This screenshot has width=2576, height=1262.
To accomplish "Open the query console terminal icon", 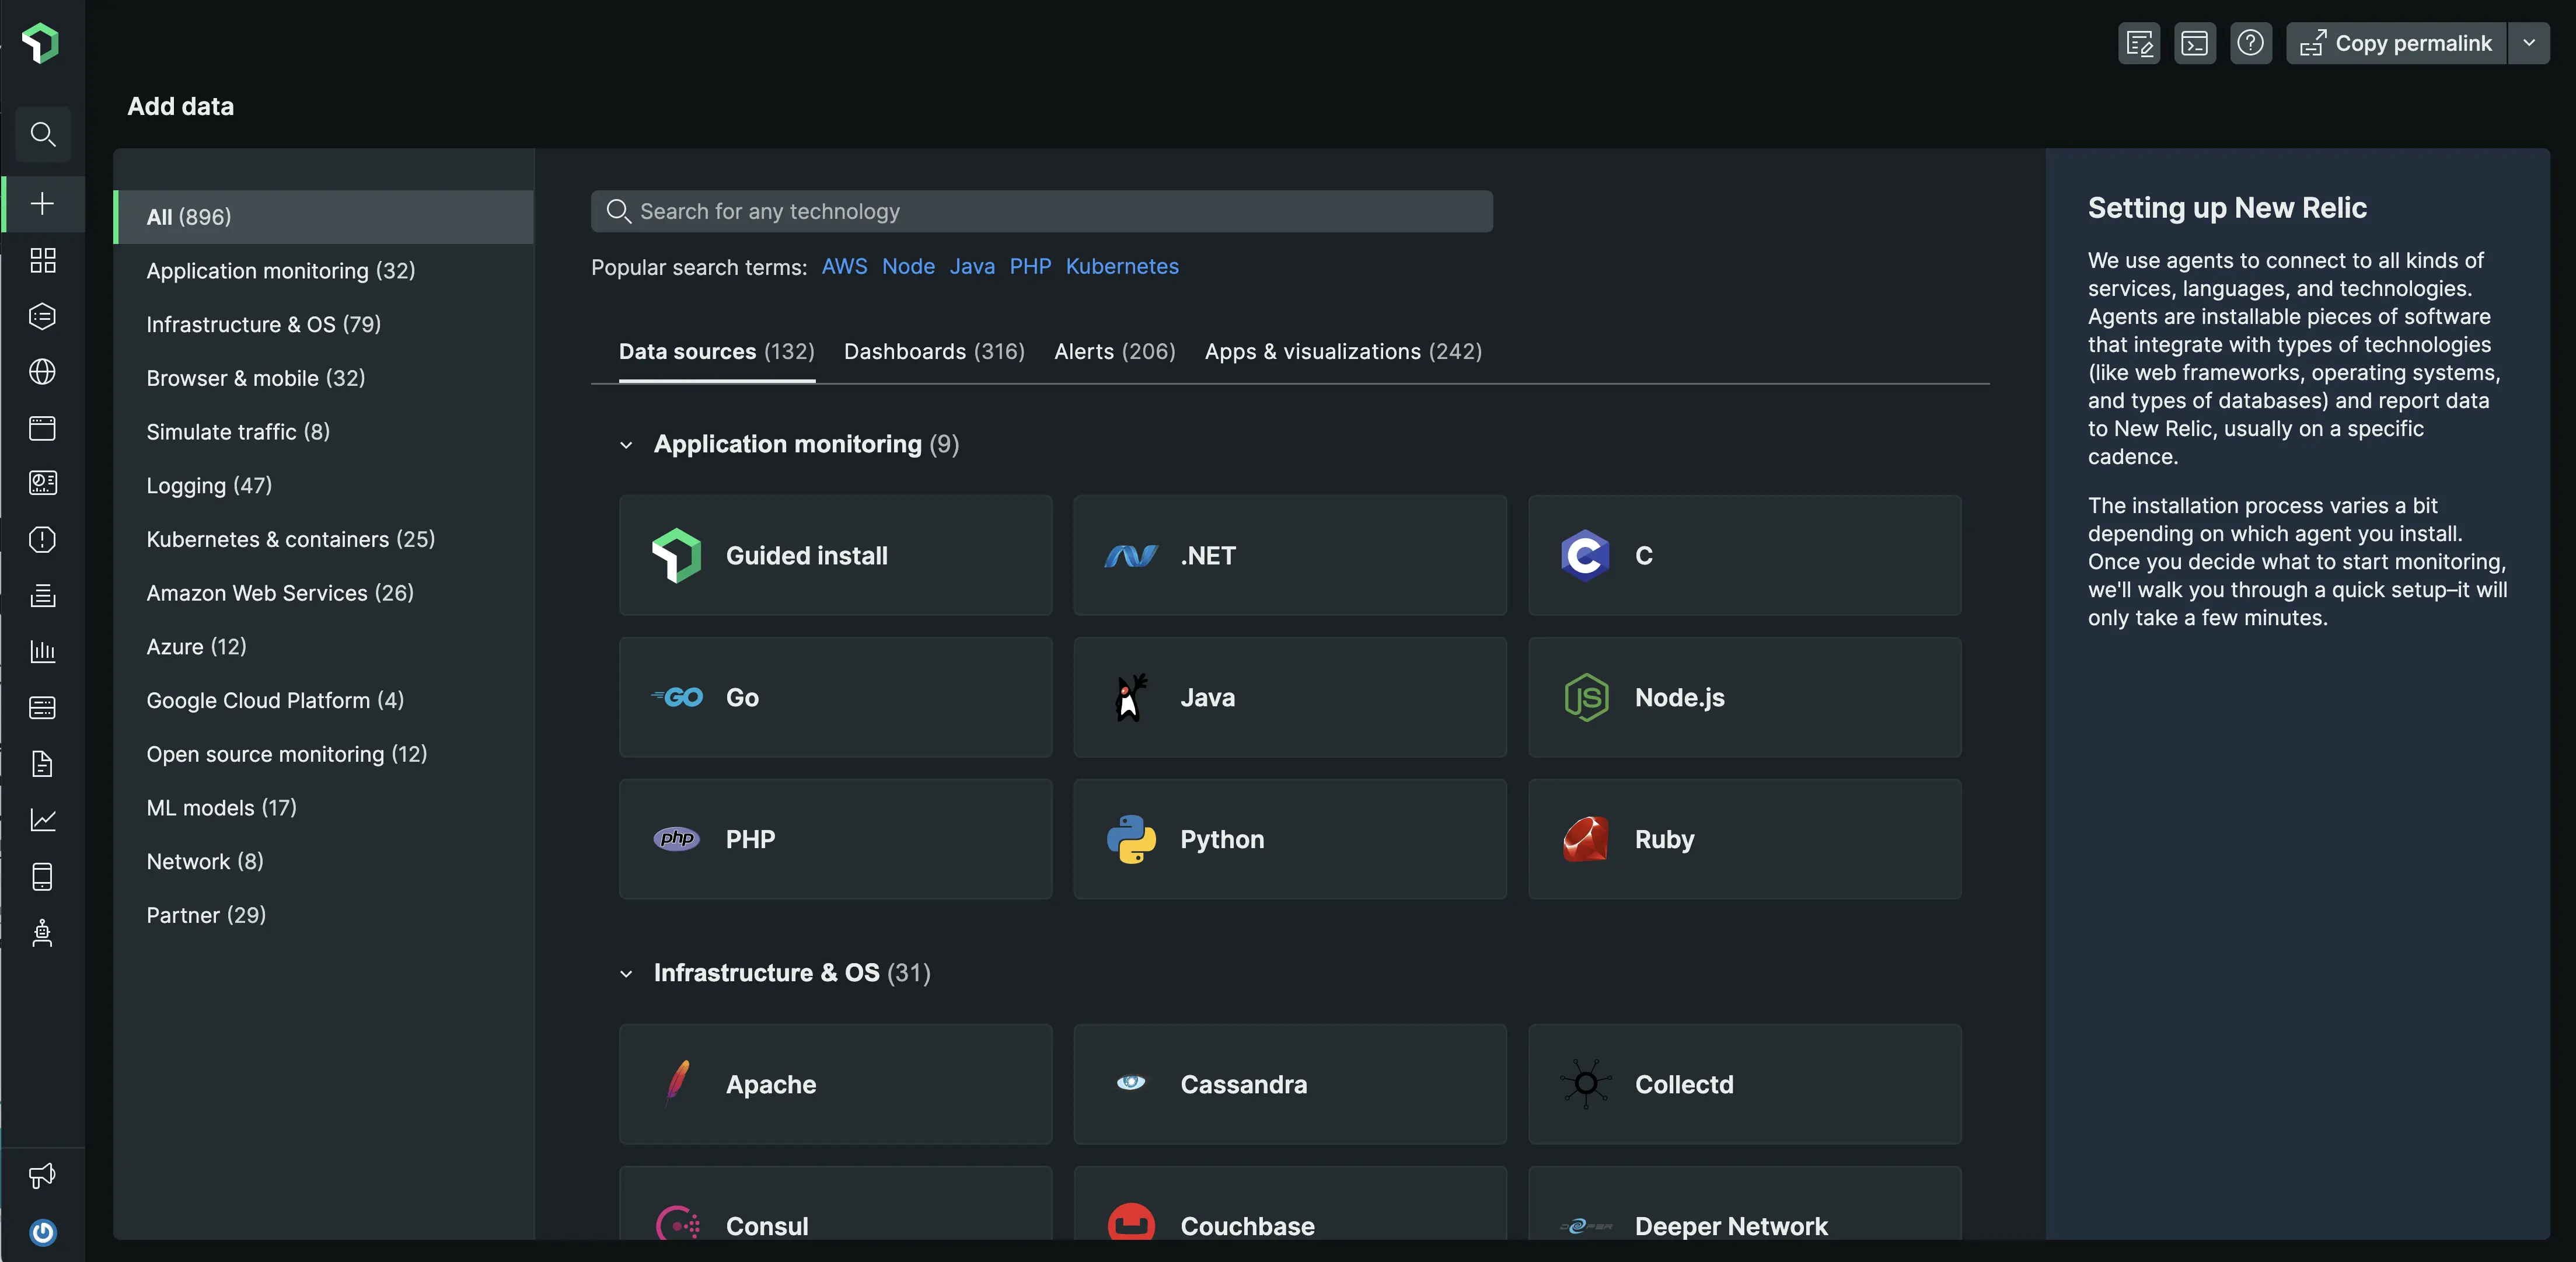I will (2195, 42).
